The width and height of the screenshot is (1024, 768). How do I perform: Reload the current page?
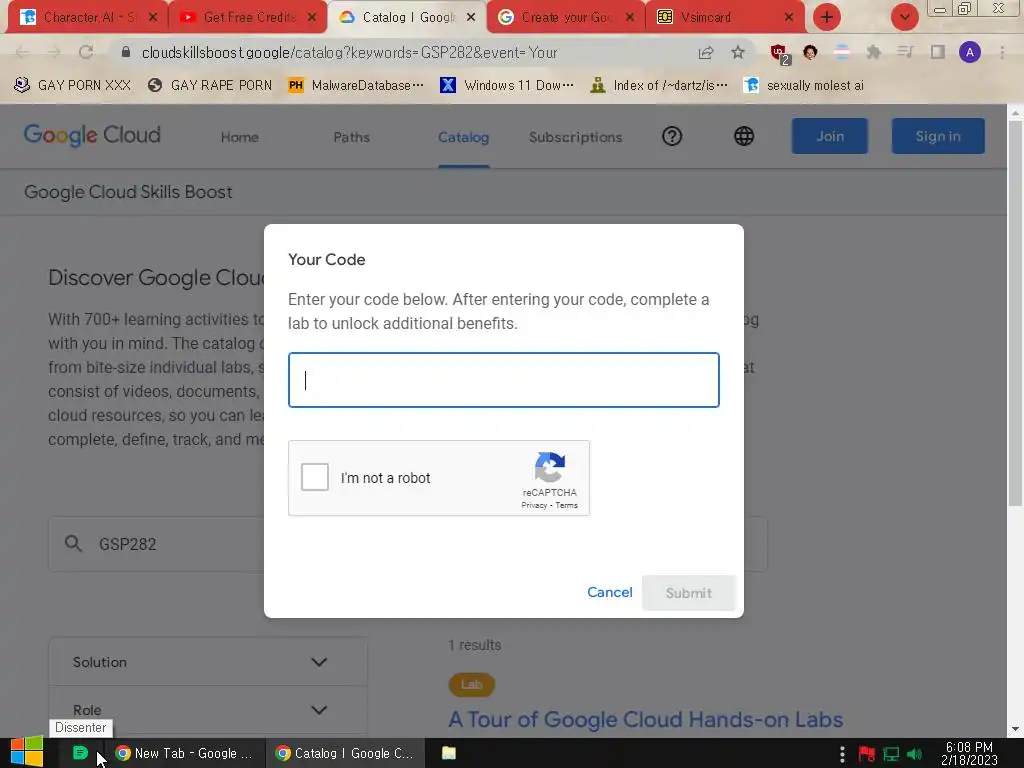86,52
